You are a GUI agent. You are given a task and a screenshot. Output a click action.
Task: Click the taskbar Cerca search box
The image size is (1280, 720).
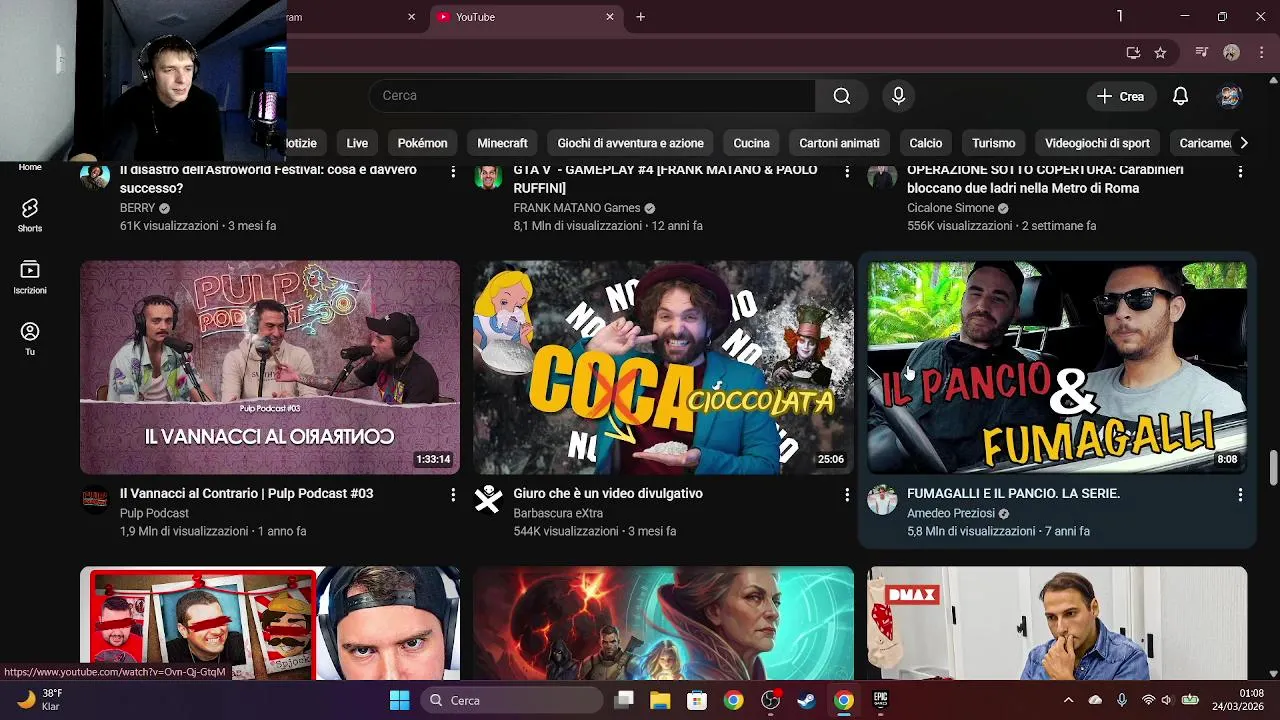(512, 700)
